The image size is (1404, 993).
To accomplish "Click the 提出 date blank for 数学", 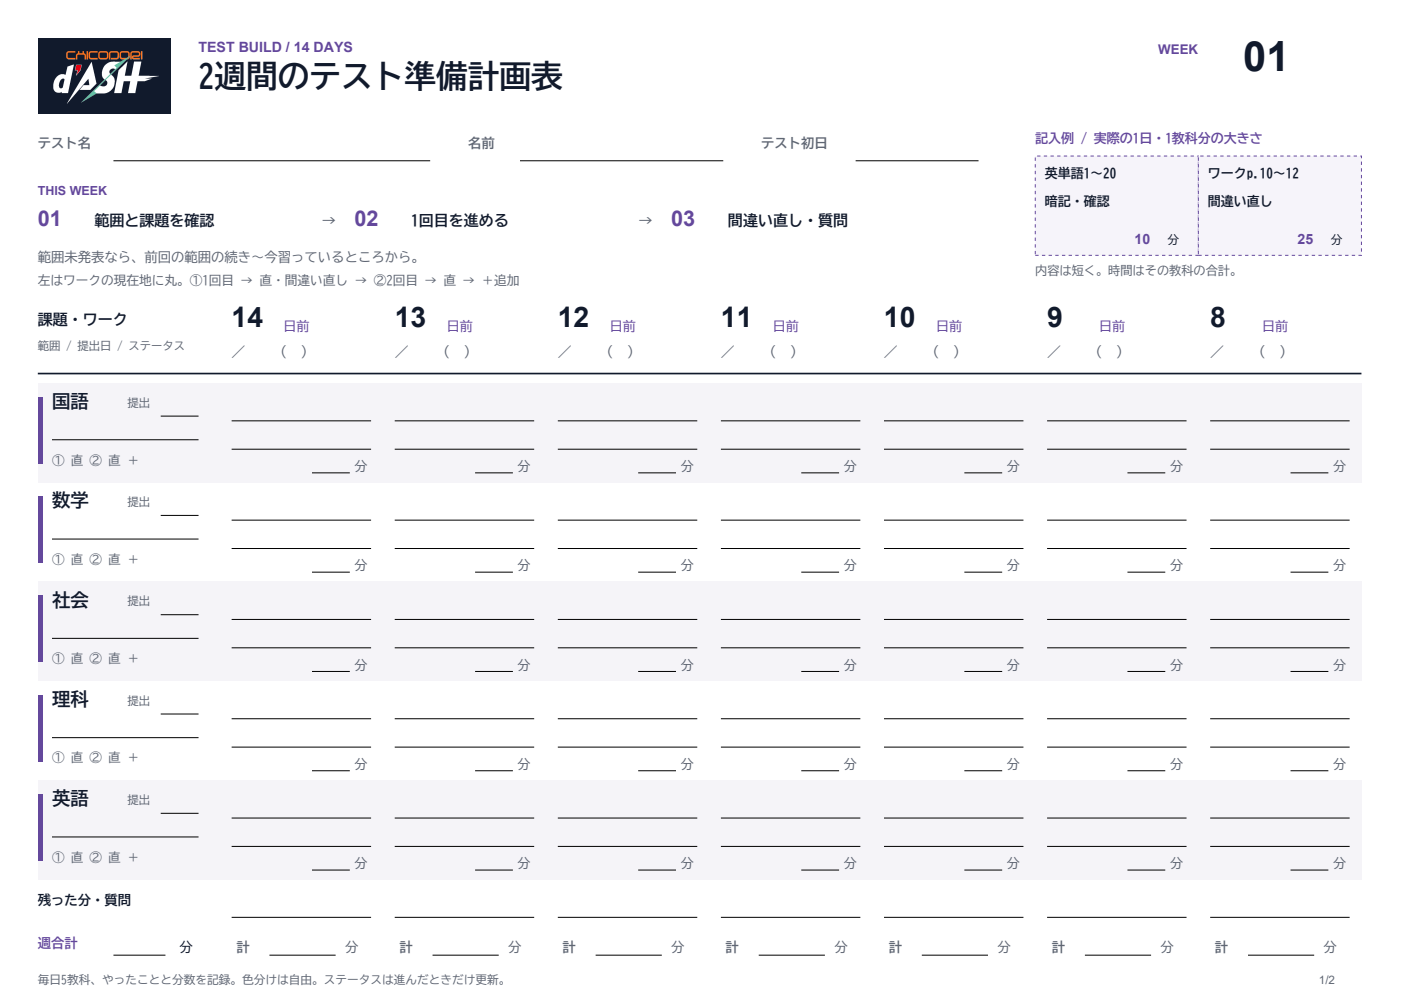I will click(x=180, y=514).
